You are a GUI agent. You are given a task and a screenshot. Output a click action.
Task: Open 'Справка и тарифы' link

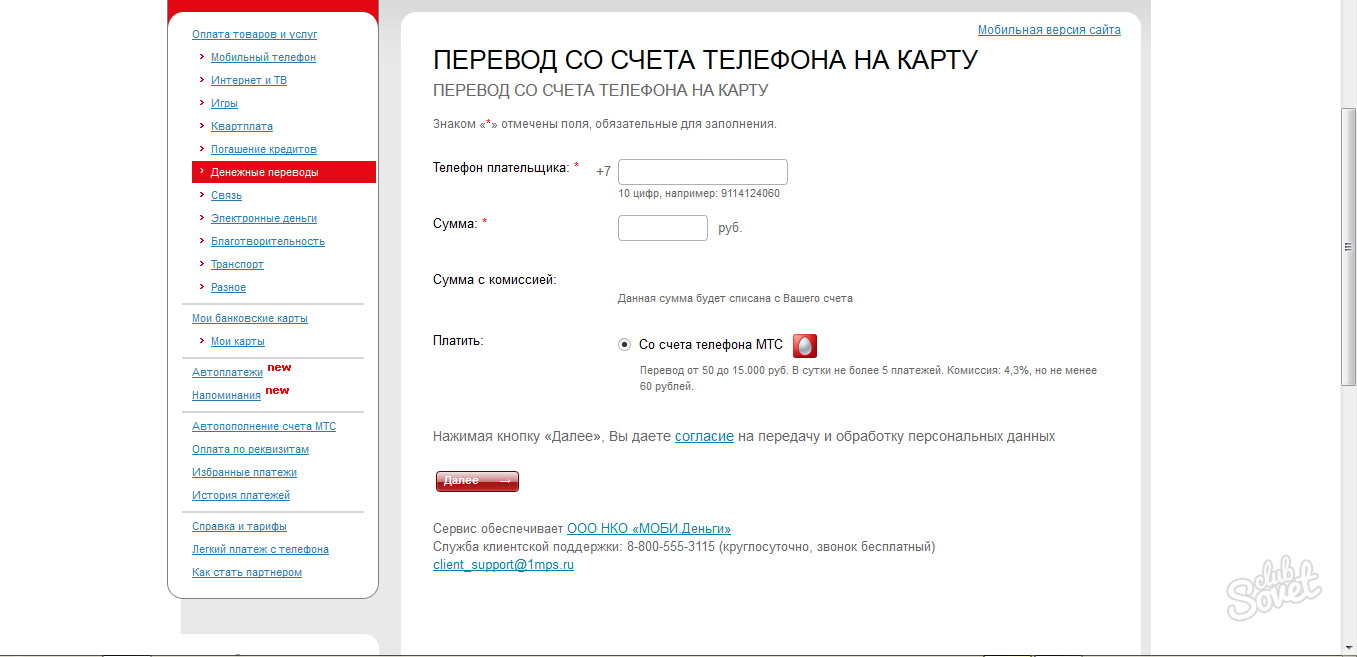[x=239, y=526]
